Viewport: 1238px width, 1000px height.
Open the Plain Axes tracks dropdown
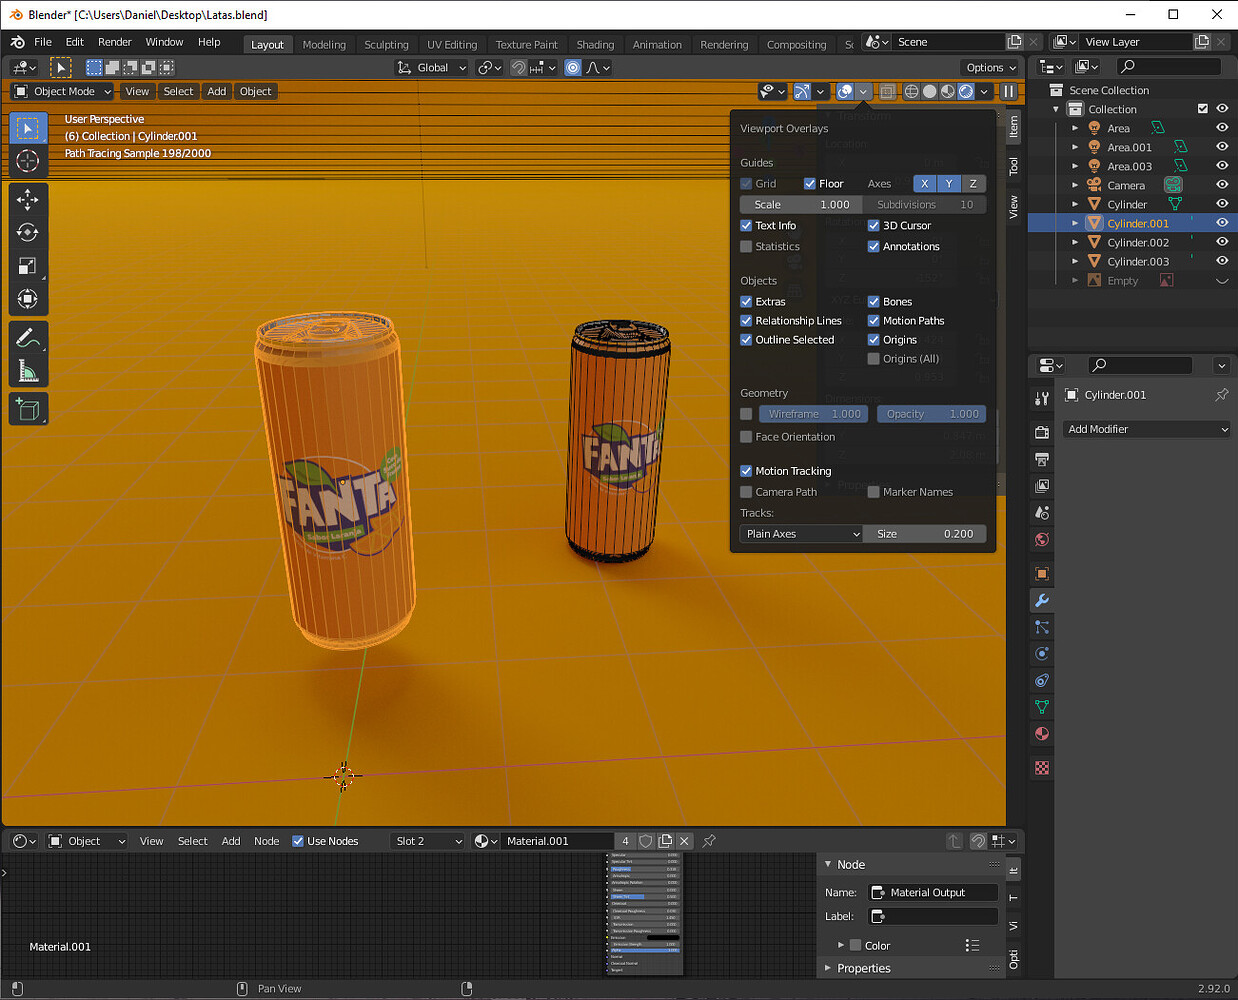[x=801, y=534]
